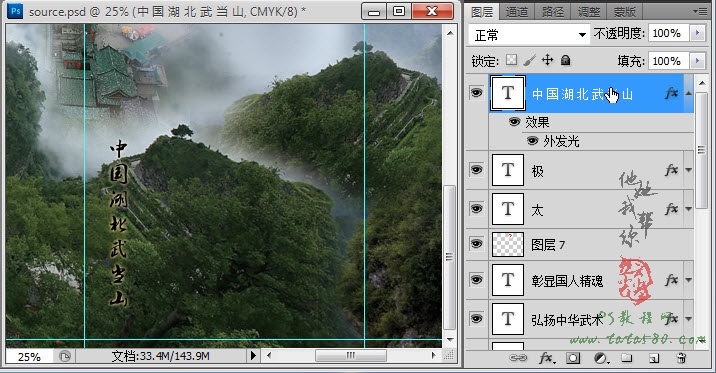716x373 pixels.
Task: Open the layers panel flyout menu
Action: (700, 11)
